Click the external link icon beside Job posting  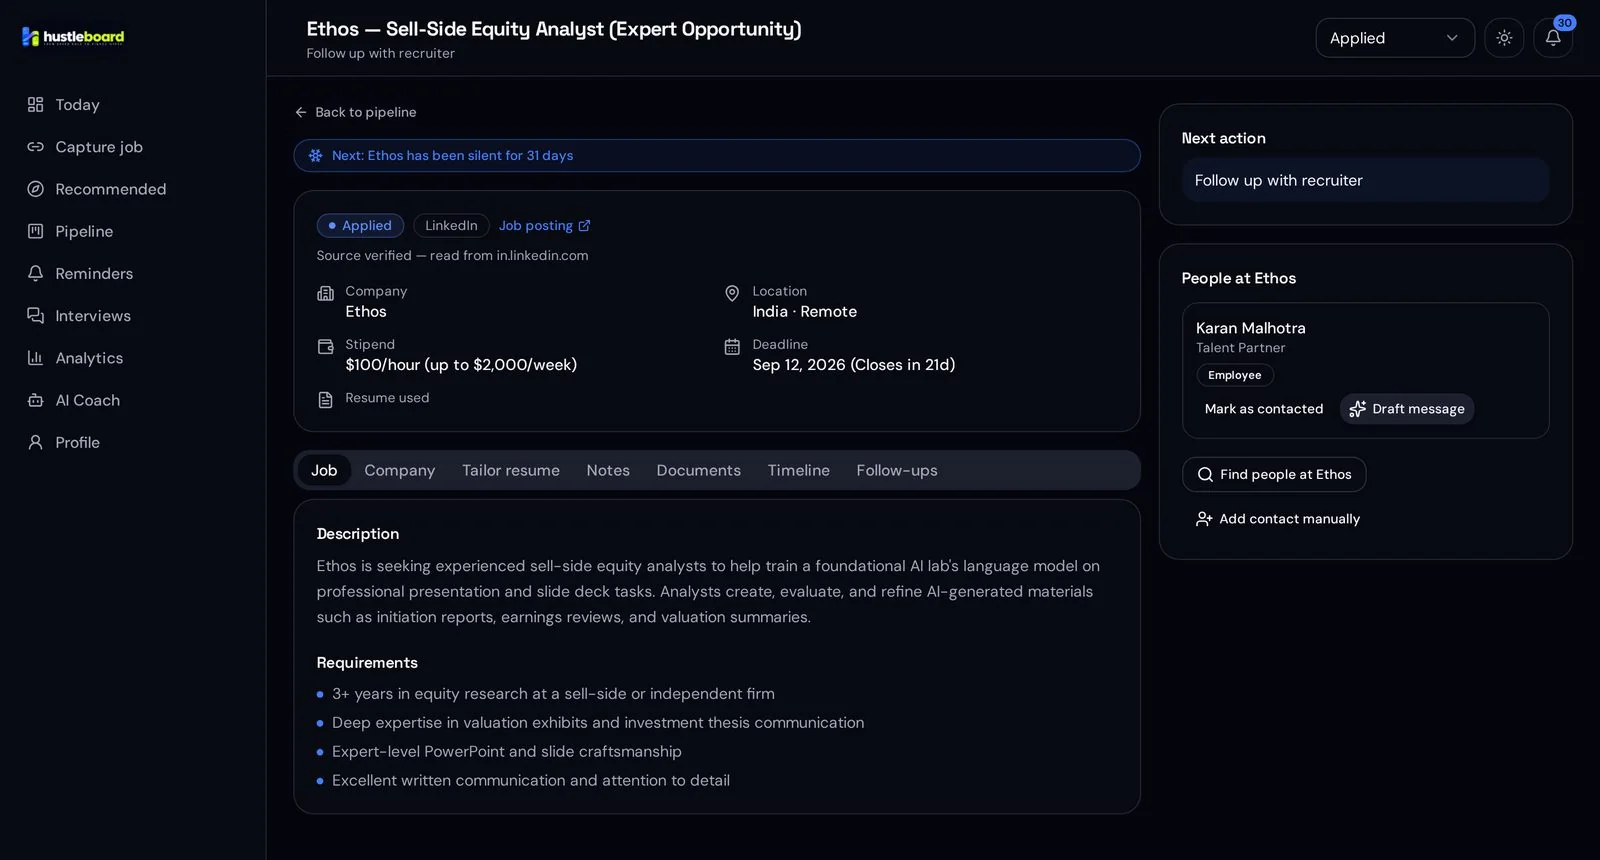click(584, 226)
